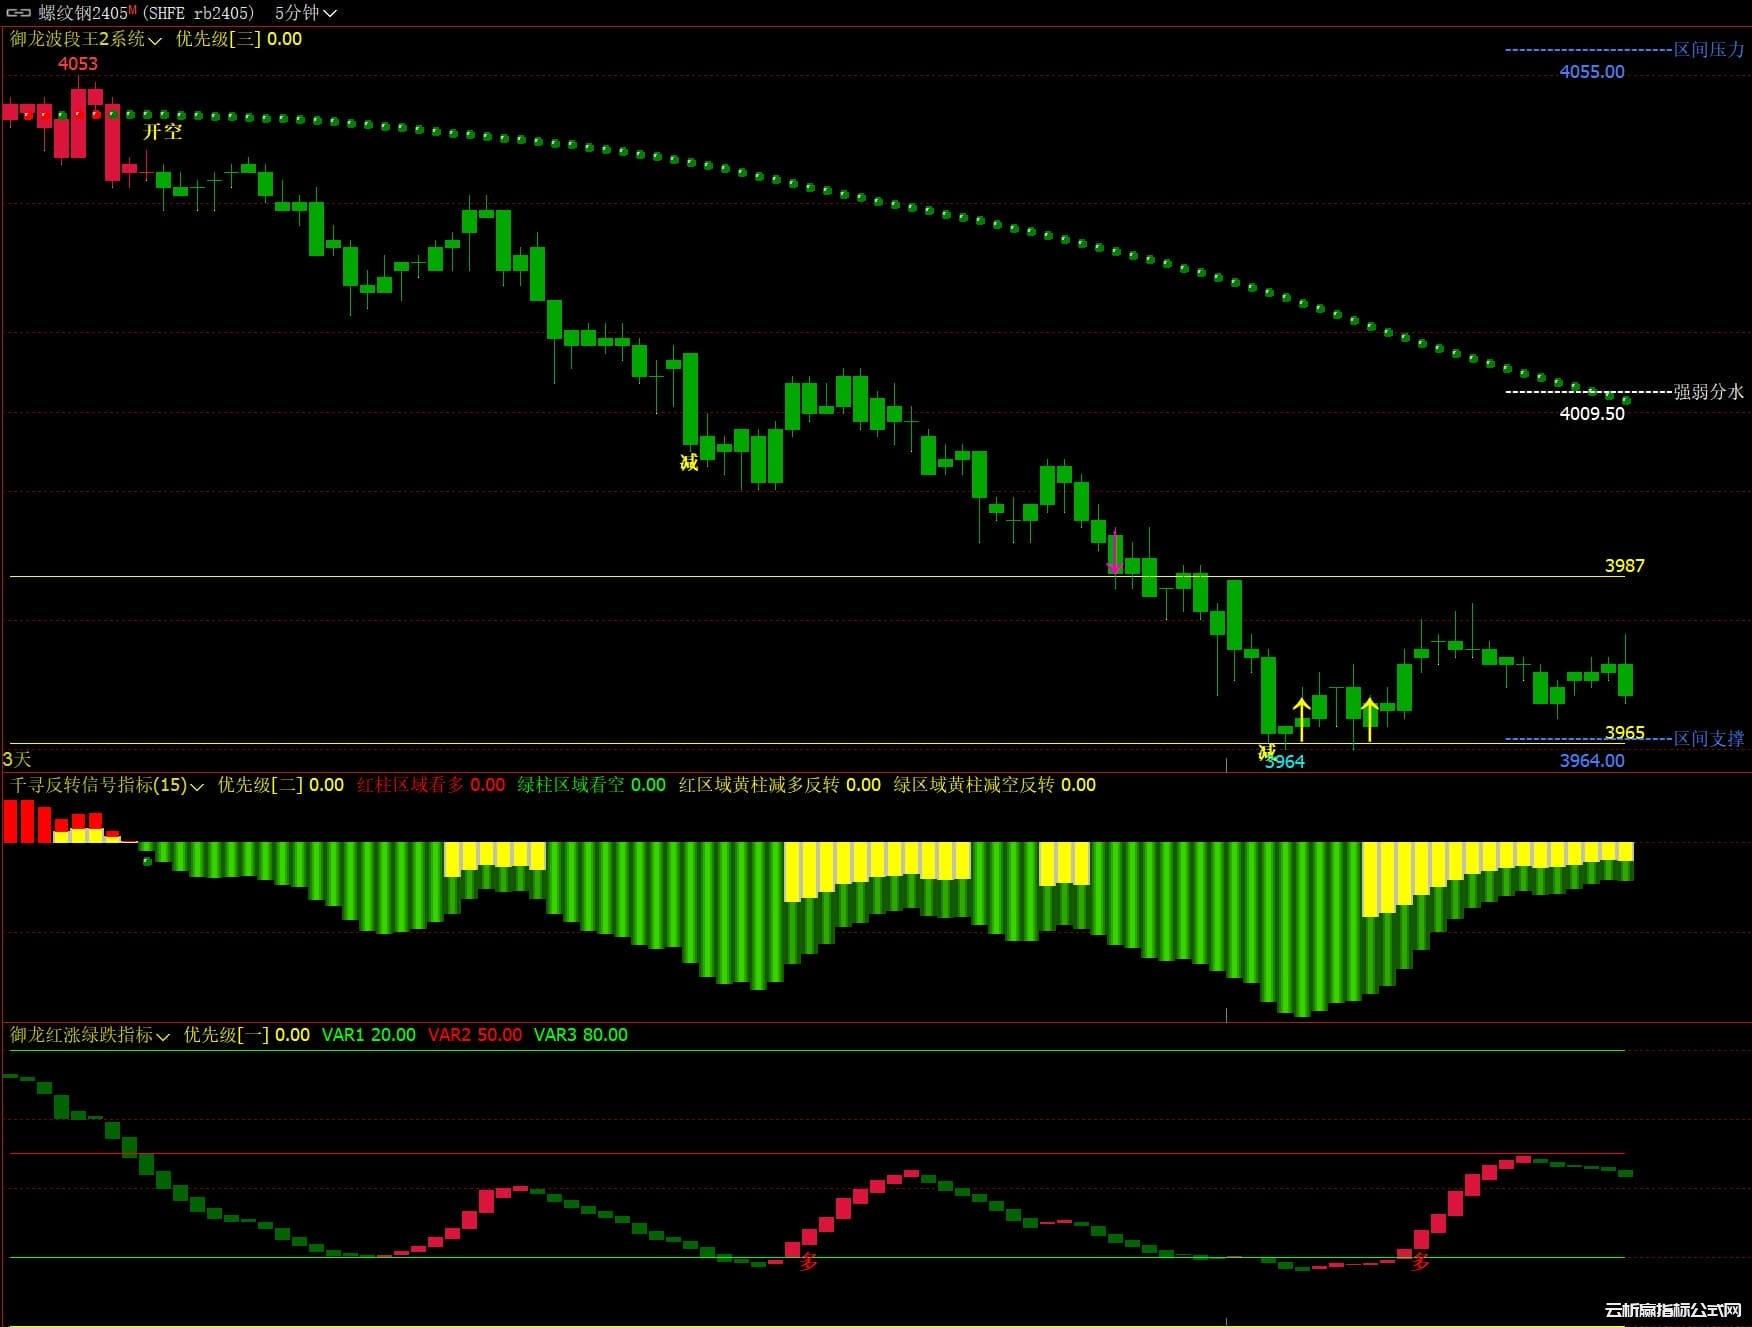Click the 减 marker in the middle of the chart
1752x1327 pixels.
(x=689, y=462)
